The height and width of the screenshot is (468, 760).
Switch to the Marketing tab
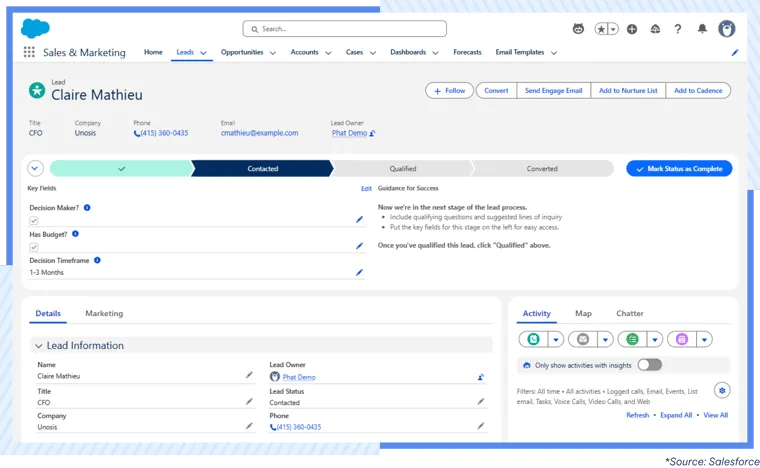point(104,313)
